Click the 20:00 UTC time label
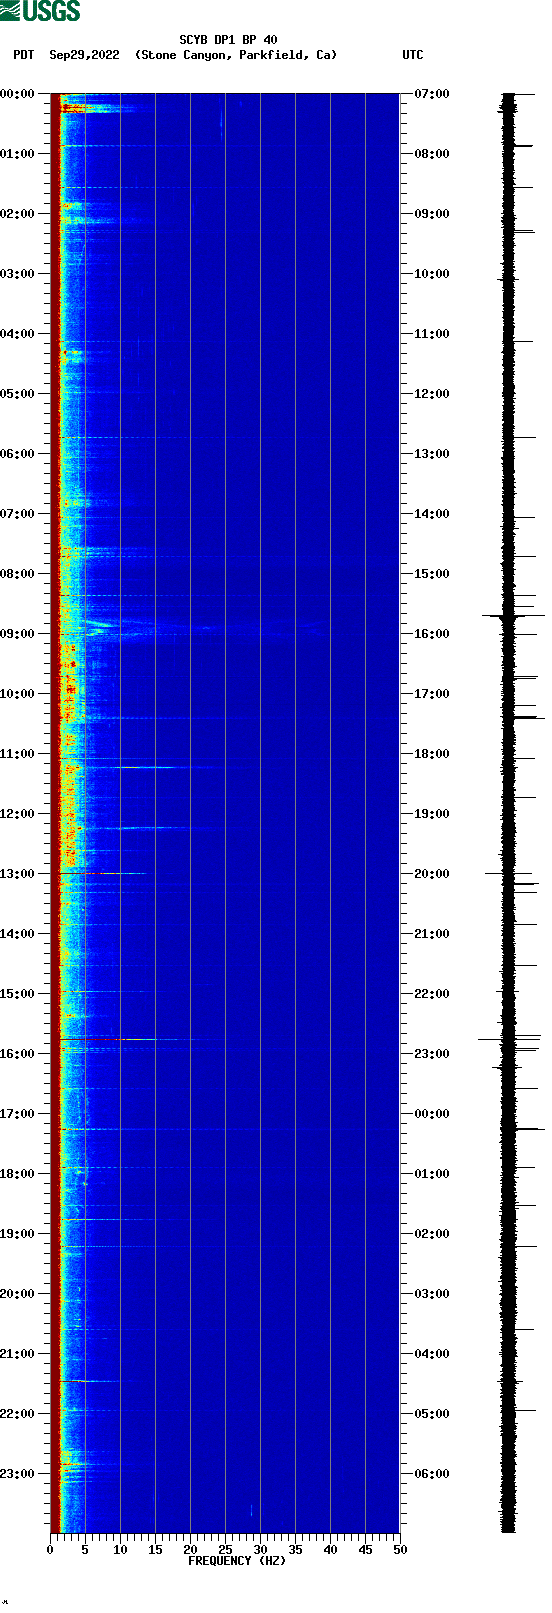The height and width of the screenshot is (1613, 552). pyautogui.click(x=432, y=874)
